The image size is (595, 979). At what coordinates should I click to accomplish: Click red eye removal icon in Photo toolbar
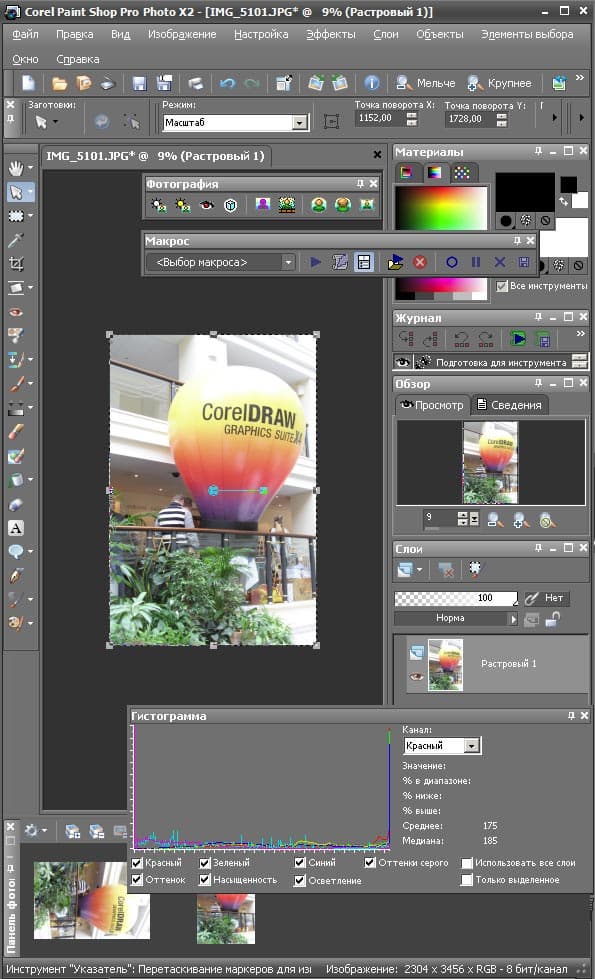(x=207, y=205)
